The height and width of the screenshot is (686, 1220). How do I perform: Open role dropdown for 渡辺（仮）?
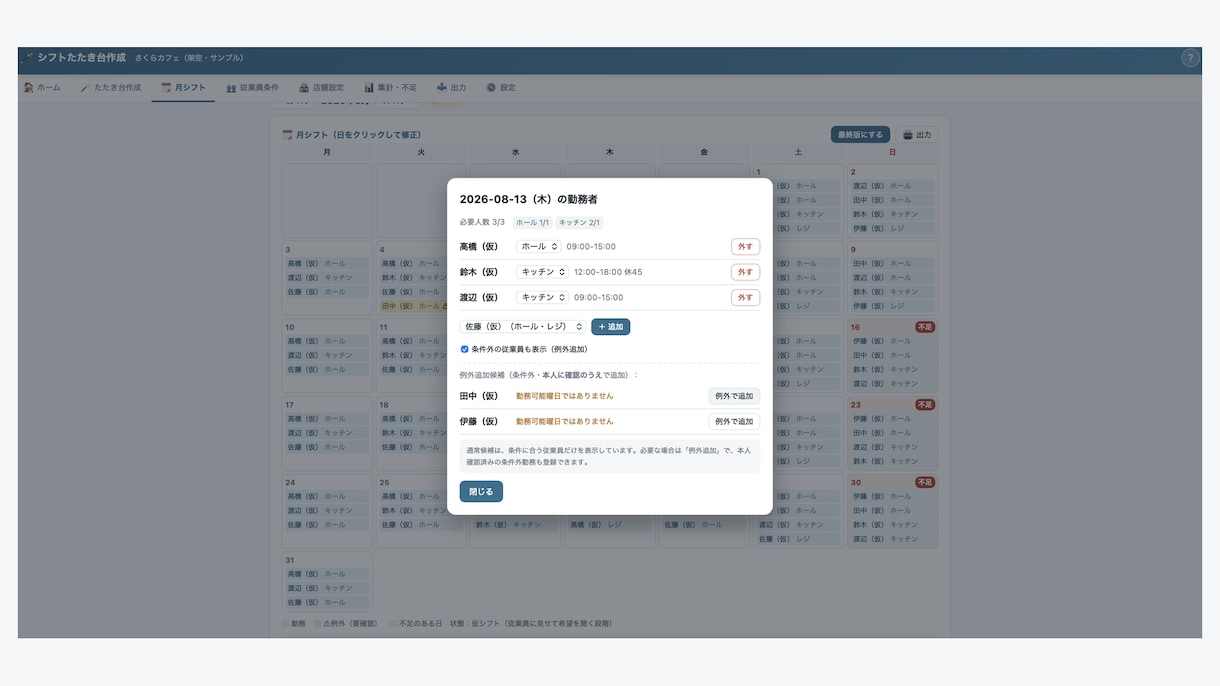pos(542,297)
